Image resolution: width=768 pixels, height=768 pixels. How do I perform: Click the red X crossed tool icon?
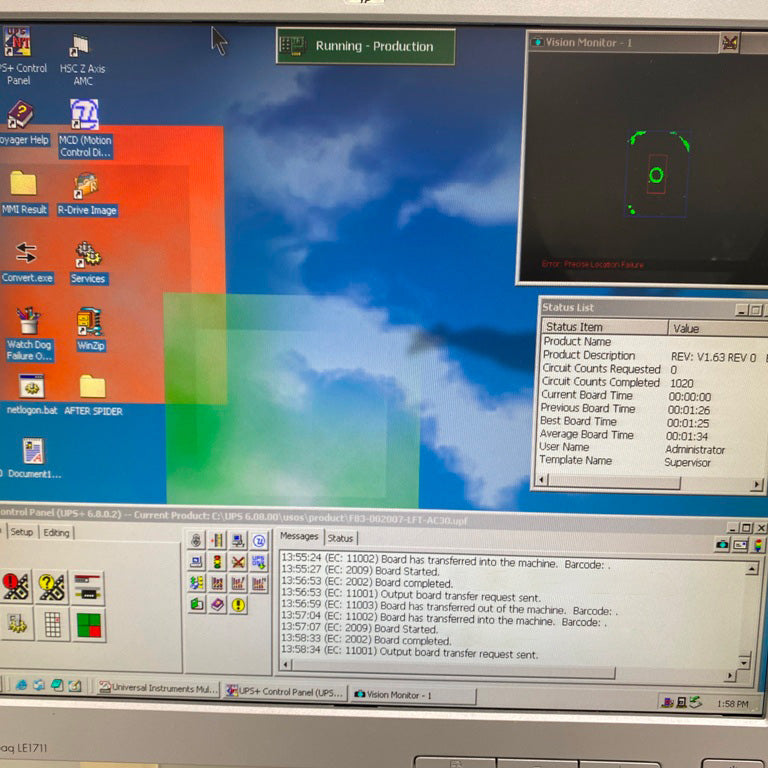(239, 561)
